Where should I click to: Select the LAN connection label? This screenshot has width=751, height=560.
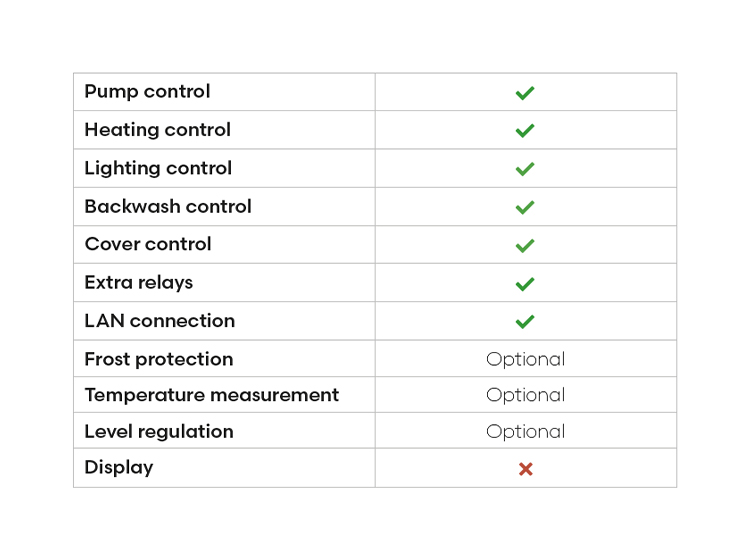[160, 321]
